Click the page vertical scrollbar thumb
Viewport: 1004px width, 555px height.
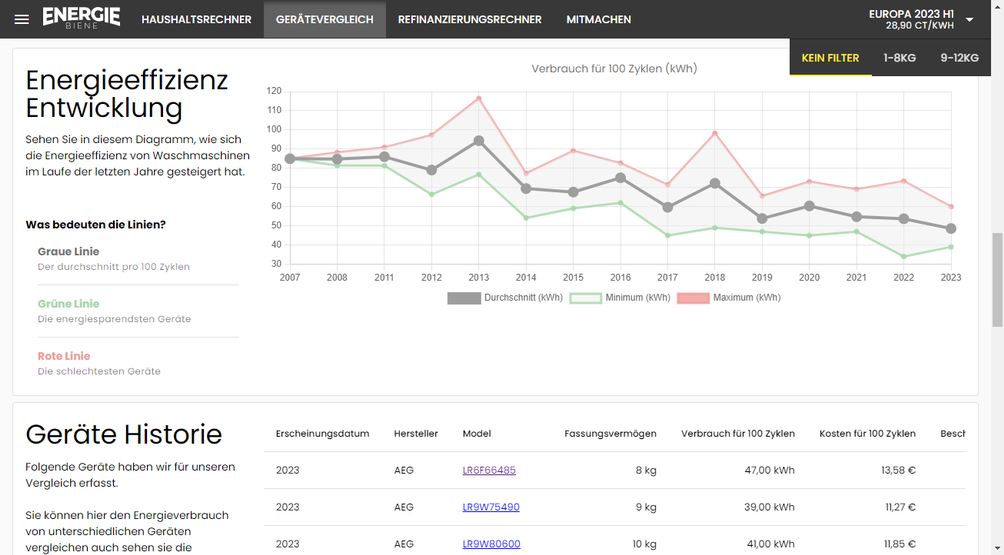click(x=996, y=280)
